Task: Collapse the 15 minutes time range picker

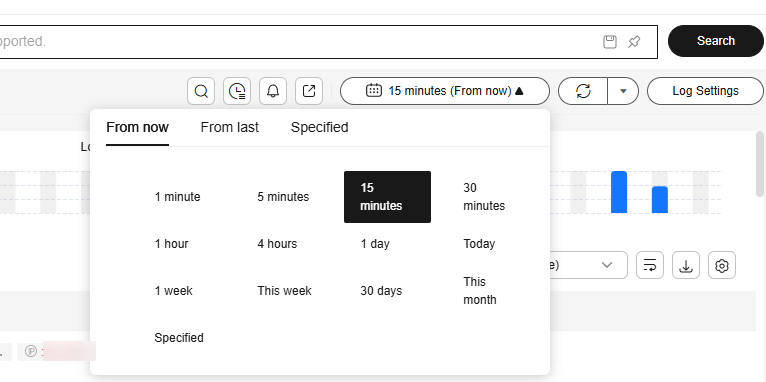Action: (445, 91)
